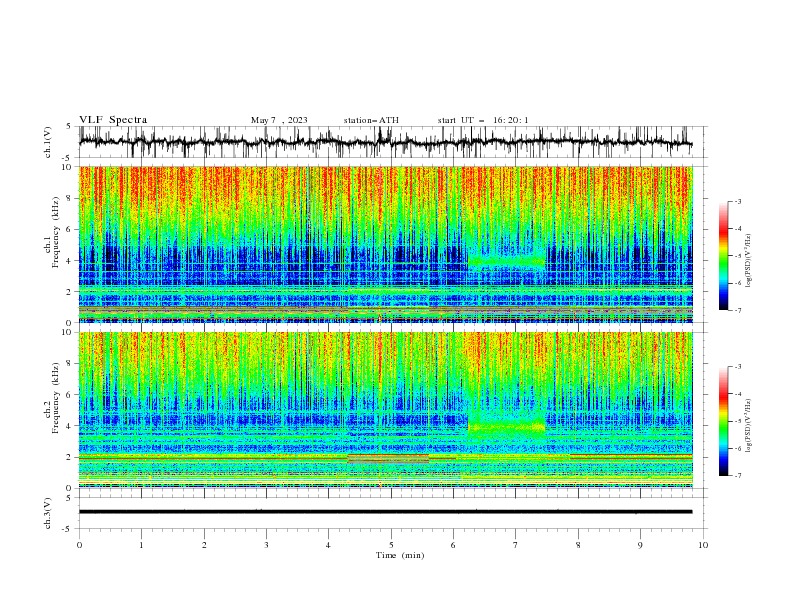Screen dimensions: 792x612
Task: Select the date label May 7, 2023
Action: pos(279,120)
